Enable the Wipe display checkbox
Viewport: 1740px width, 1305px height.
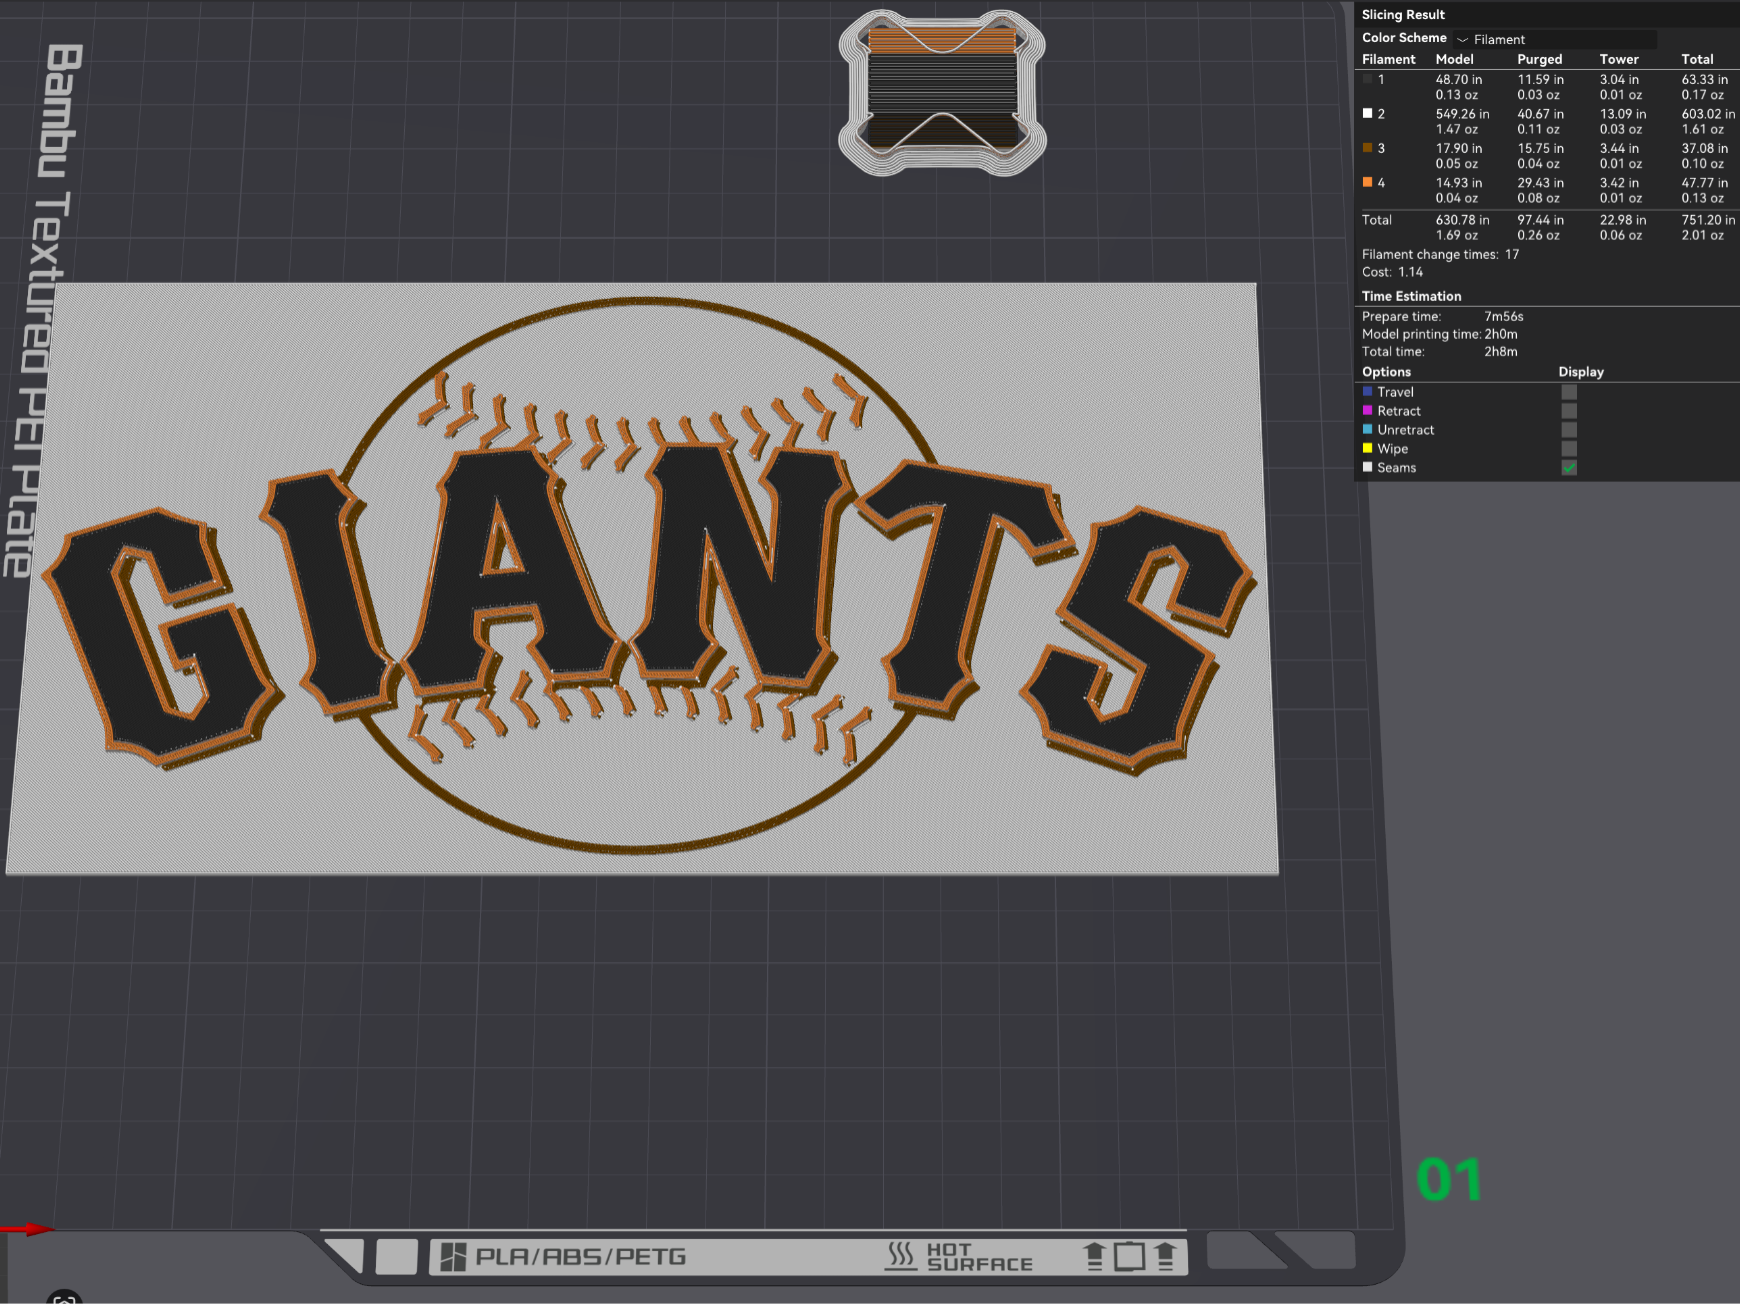coord(1569,449)
